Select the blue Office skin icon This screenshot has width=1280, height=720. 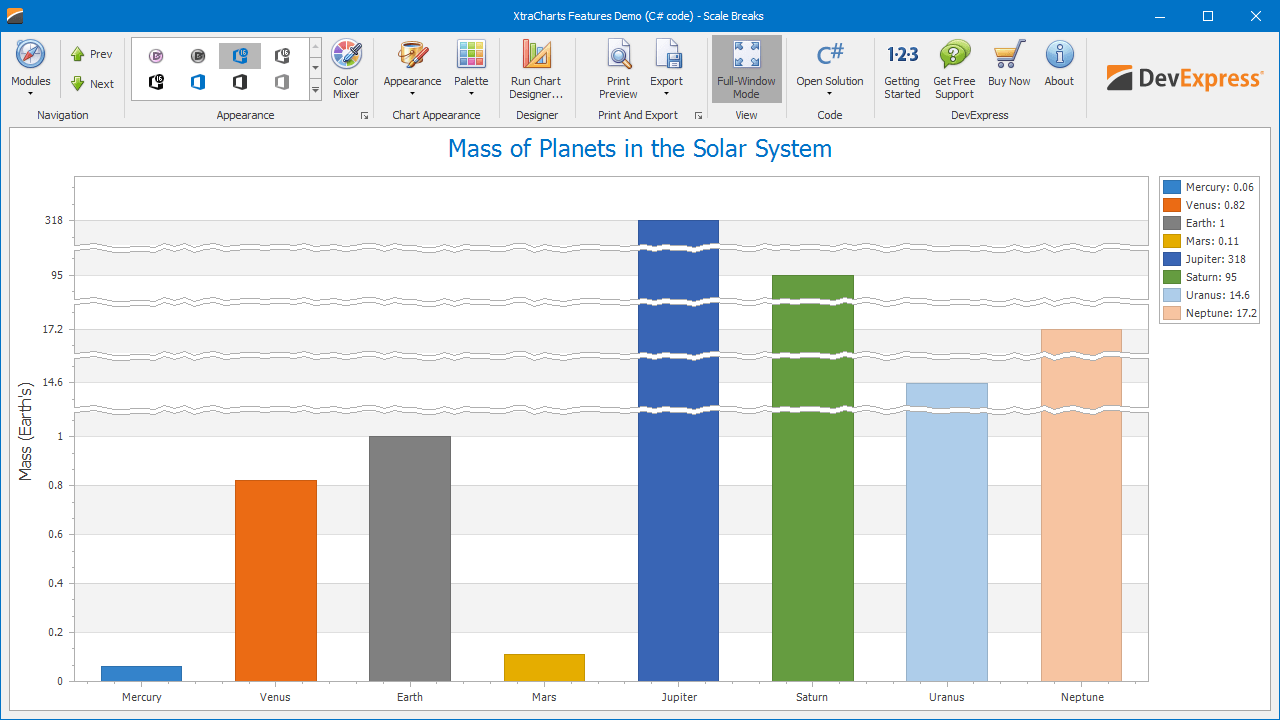[198, 82]
